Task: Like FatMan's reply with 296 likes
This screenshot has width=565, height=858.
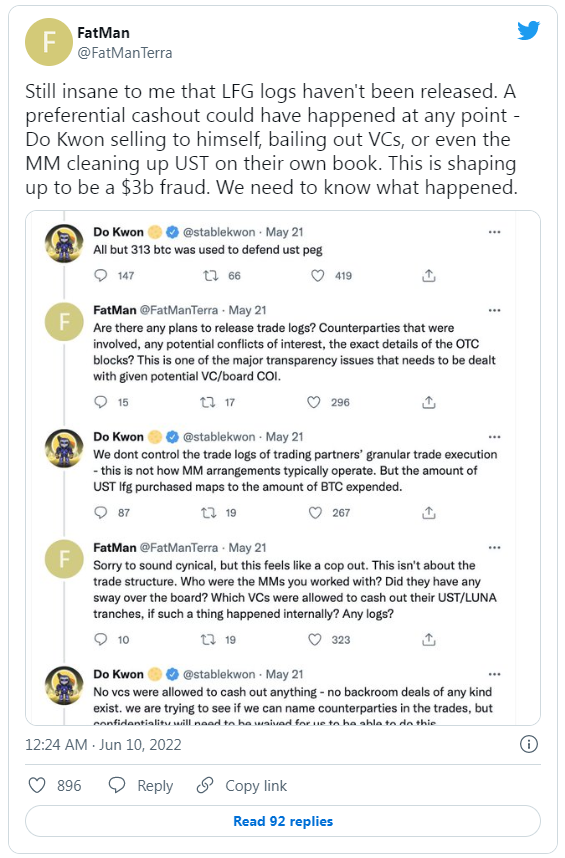Action: [x=313, y=402]
